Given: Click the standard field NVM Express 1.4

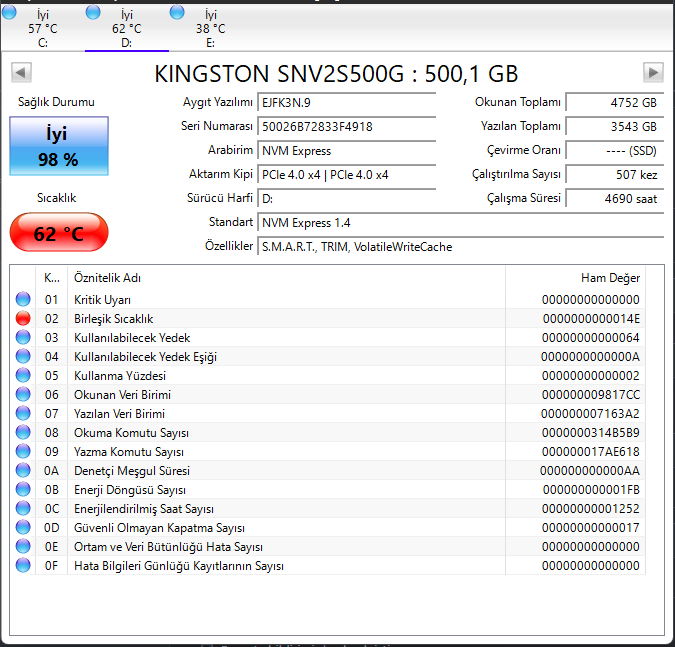Looking at the screenshot, I should coord(461,223).
